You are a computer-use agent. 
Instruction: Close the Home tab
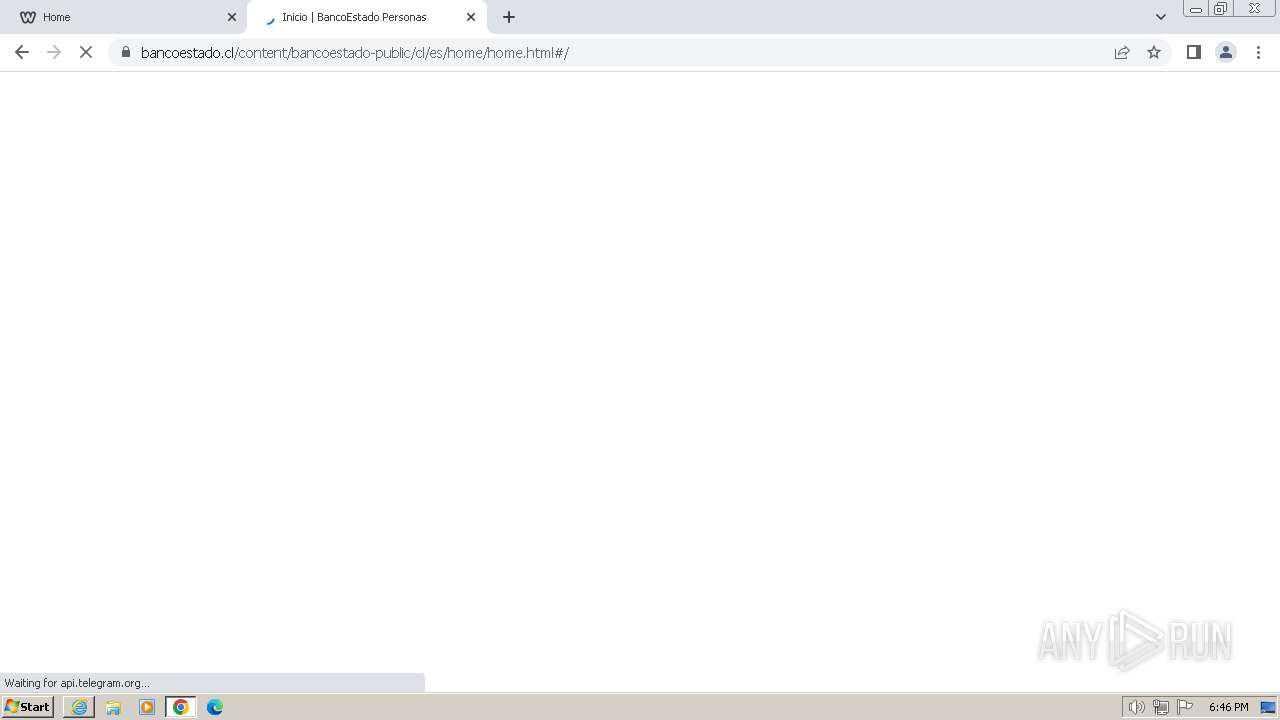pyautogui.click(x=232, y=17)
